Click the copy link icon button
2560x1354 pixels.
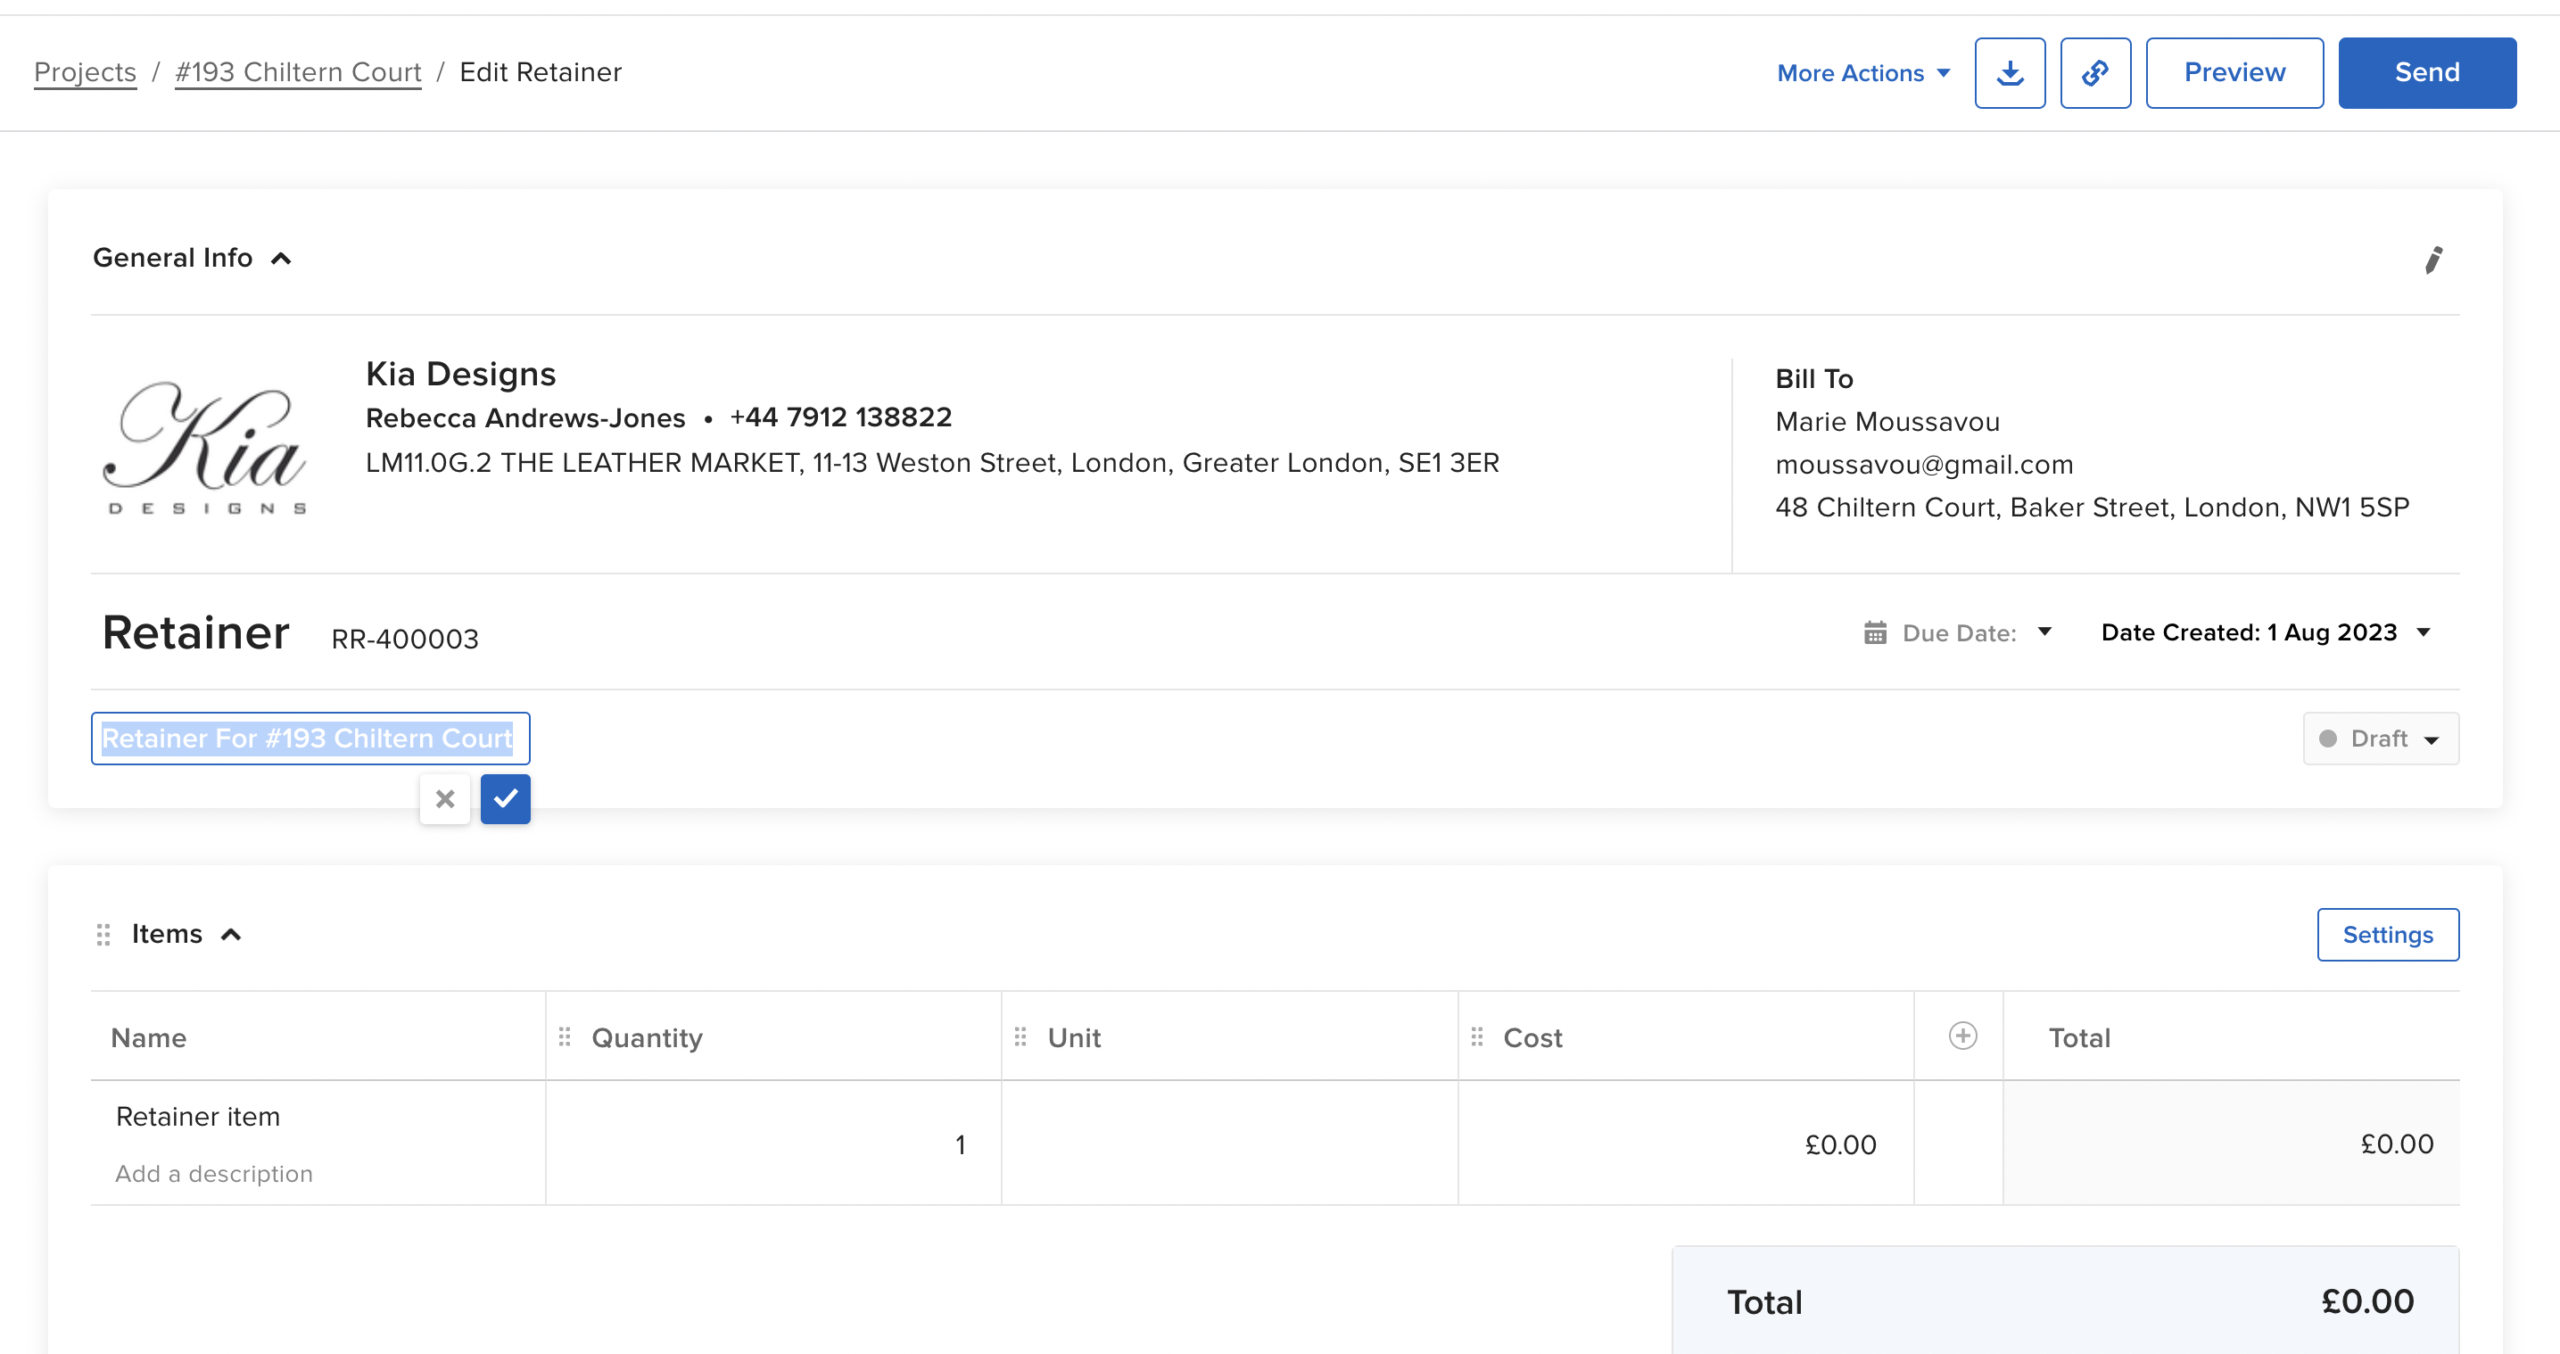(2095, 73)
